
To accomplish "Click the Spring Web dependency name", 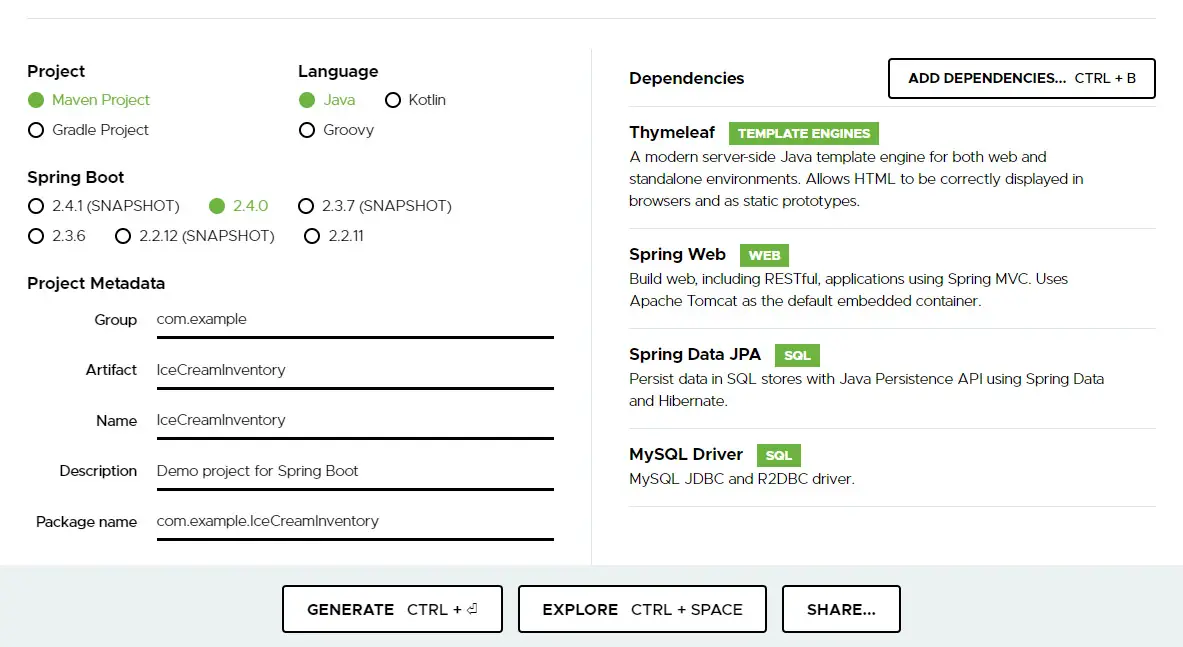I will (677, 254).
